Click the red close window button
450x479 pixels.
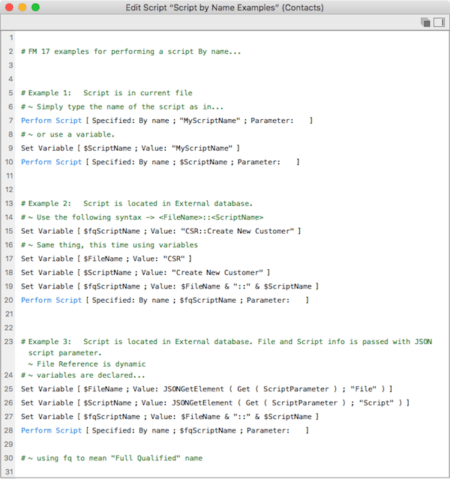[x=9, y=7]
